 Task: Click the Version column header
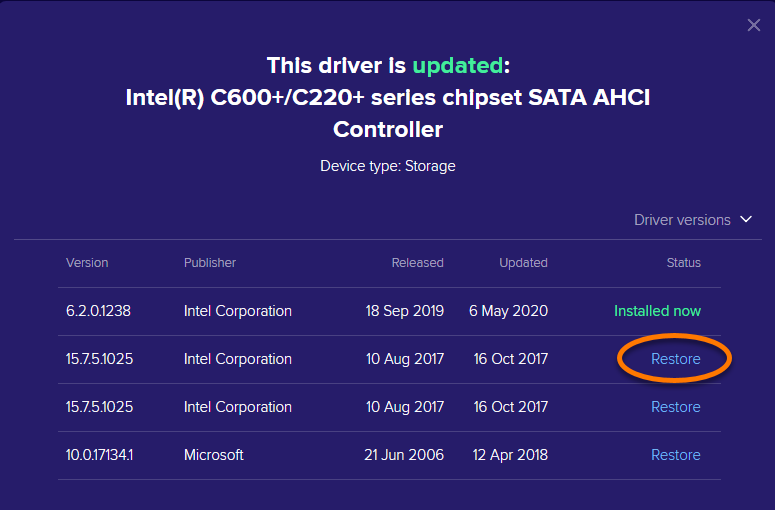pos(87,263)
